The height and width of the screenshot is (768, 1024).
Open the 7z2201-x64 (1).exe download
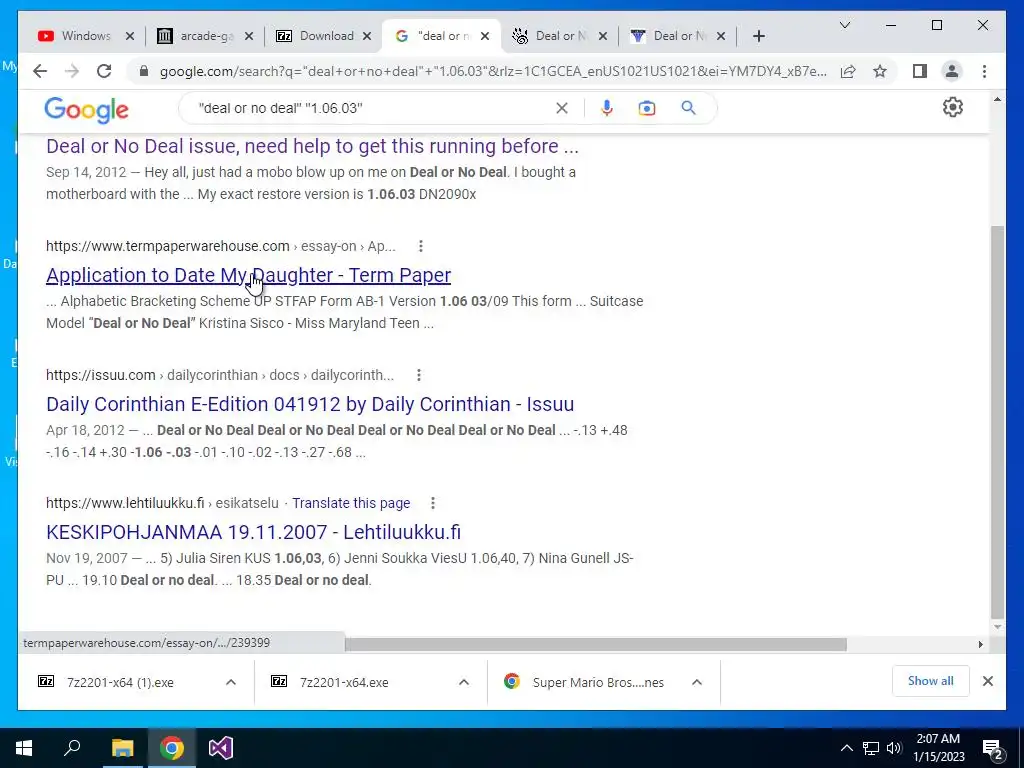pos(120,682)
